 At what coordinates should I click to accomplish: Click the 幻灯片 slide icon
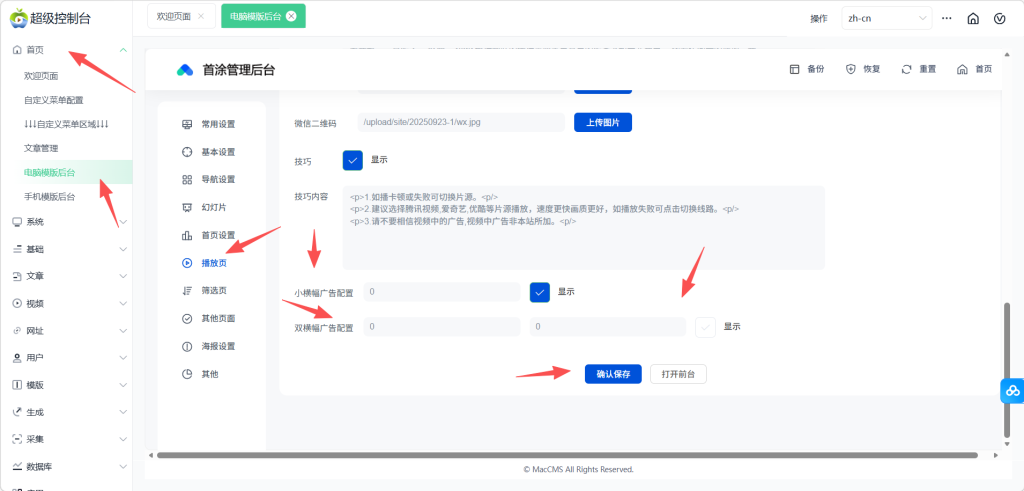(x=187, y=208)
